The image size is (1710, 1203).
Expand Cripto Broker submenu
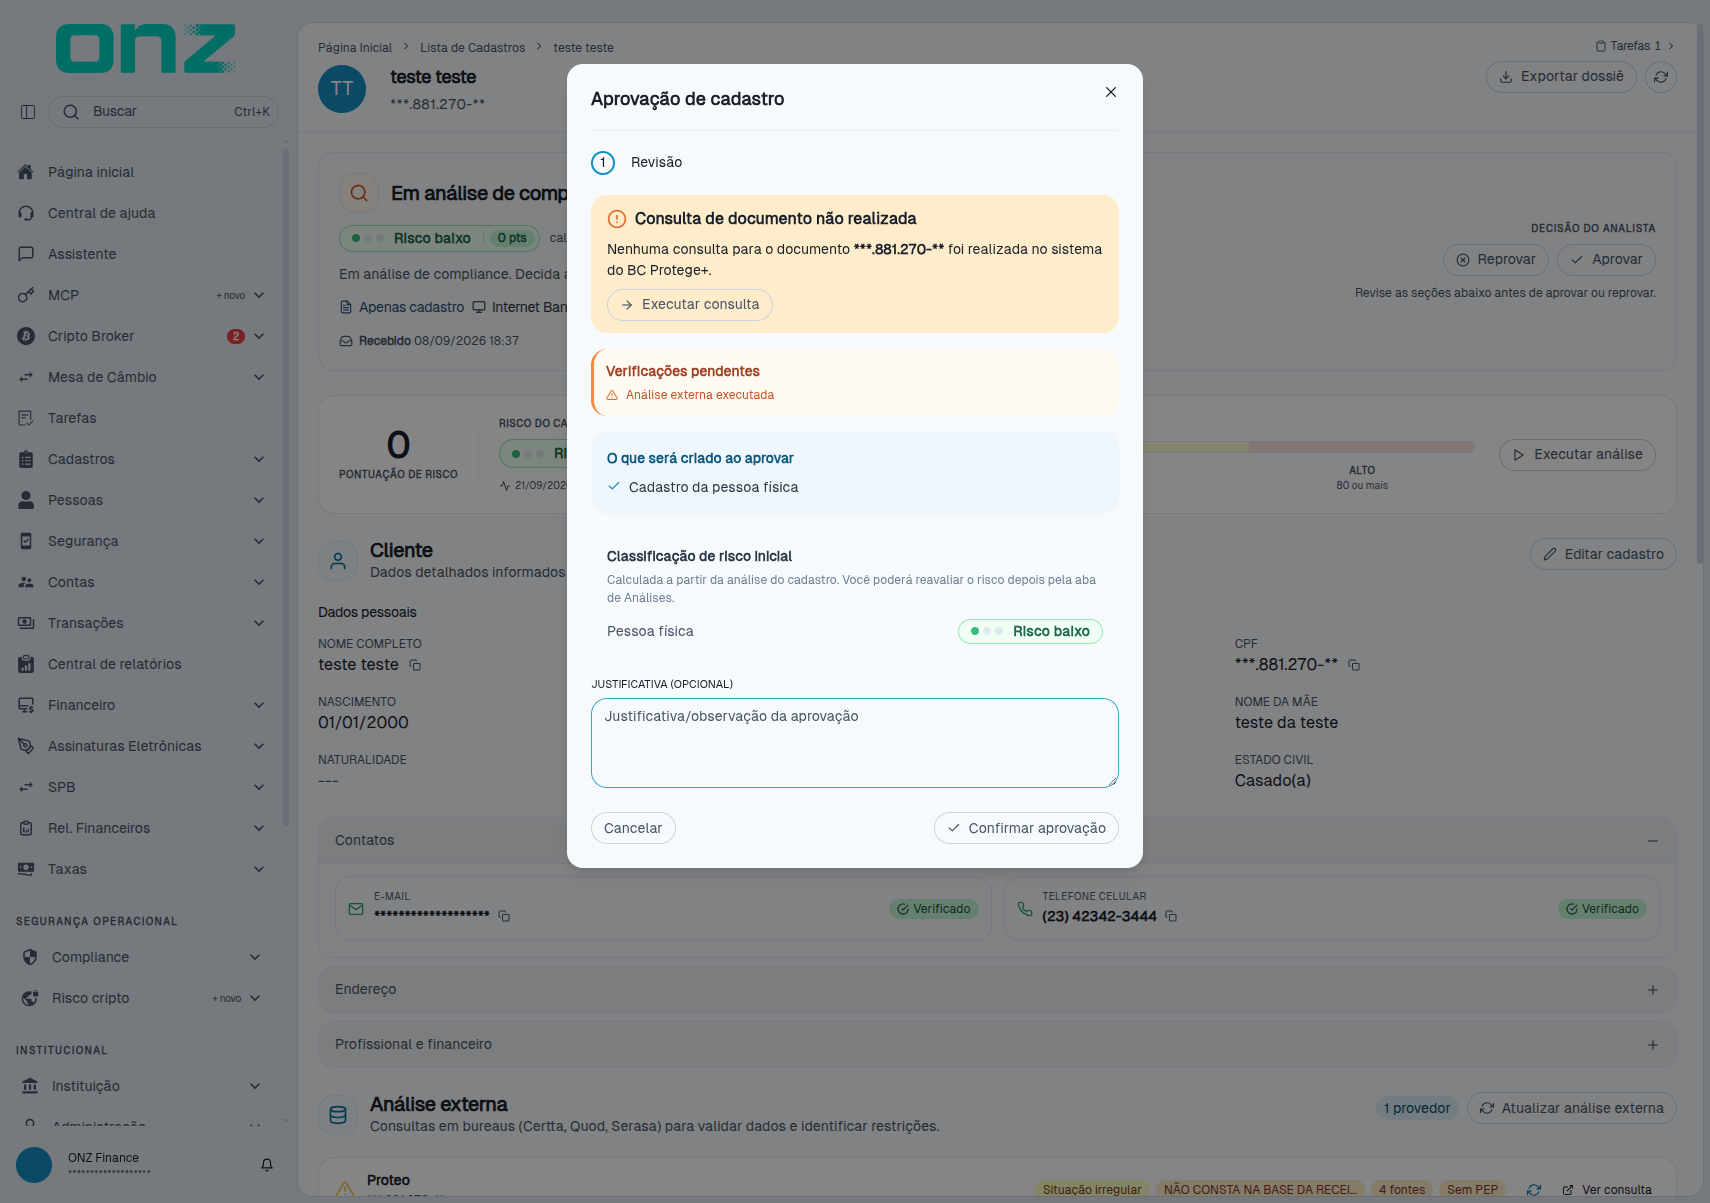click(259, 336)
